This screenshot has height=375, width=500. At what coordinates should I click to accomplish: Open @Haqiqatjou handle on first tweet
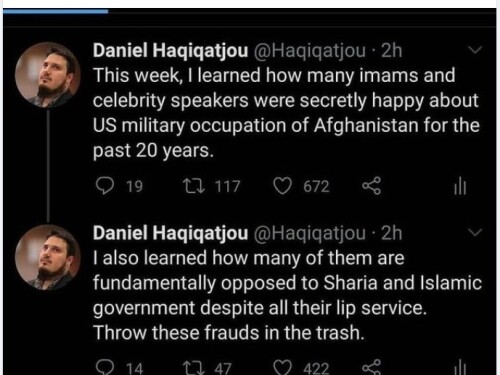pos(310,51)
